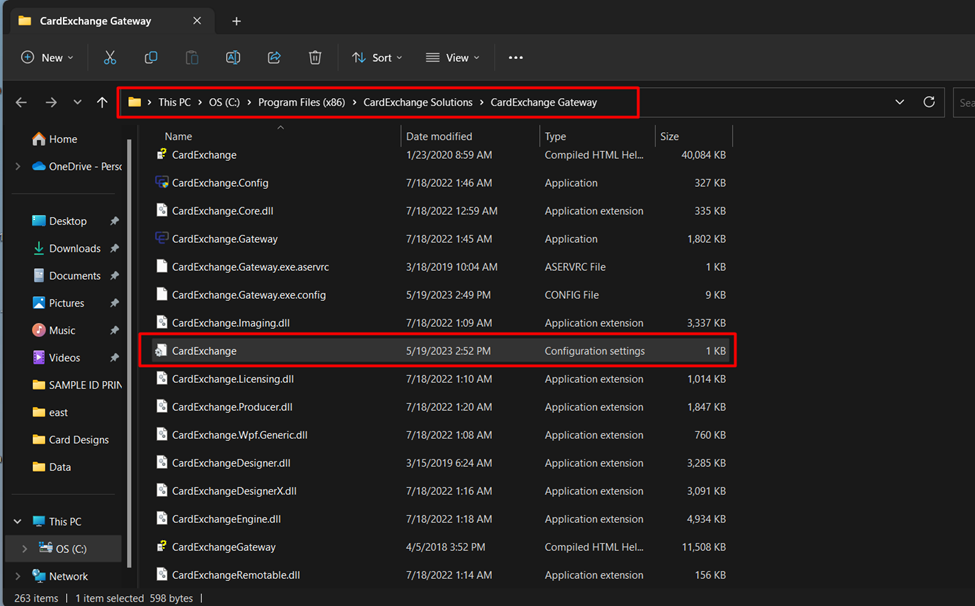Select the CardExchange.Licensing.dll file
The image size is (975, 606).
tap(440, 379)
